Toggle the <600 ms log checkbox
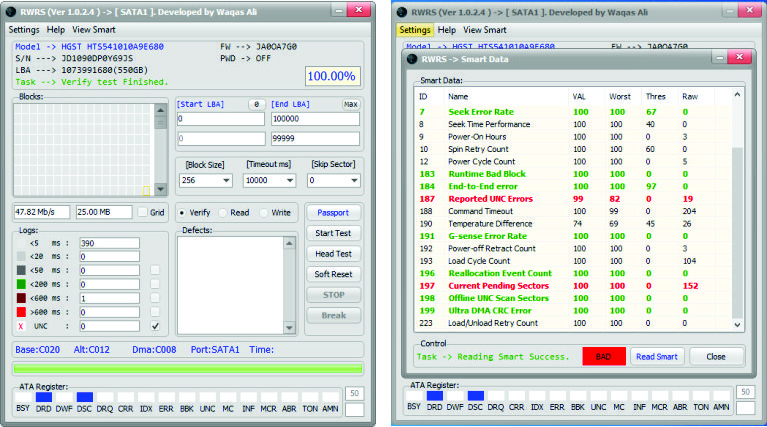Image resolution: width=767 pixels, height=427 pixels. pyautogui.click(x=155, y=298)
